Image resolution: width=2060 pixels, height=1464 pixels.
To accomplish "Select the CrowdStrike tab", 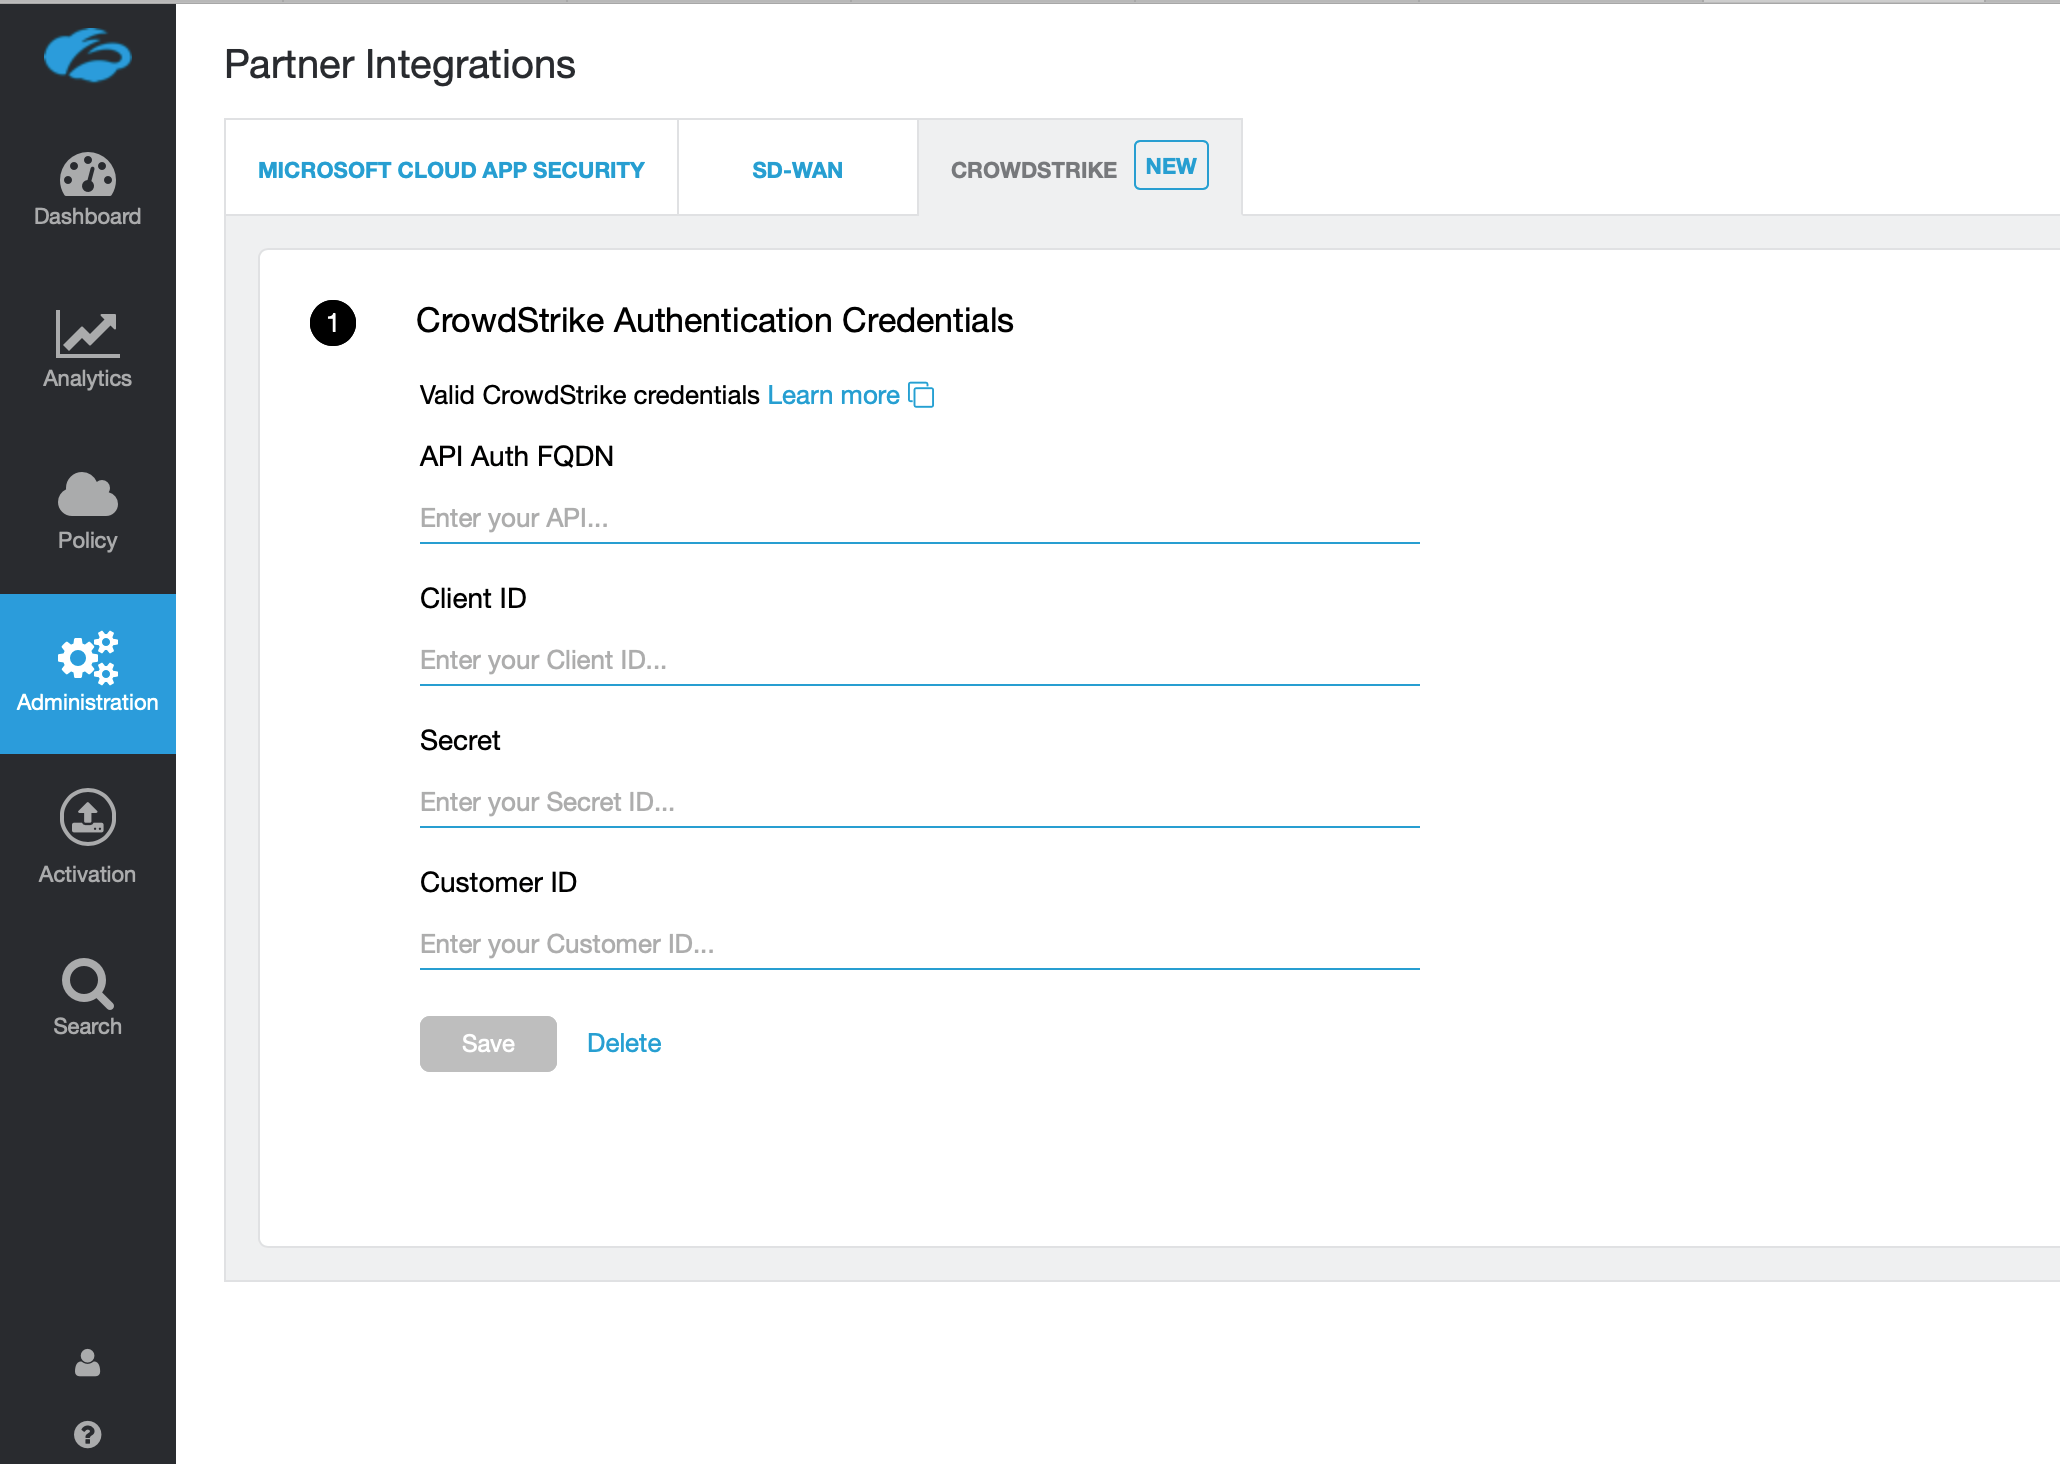I will point(1034,170).
